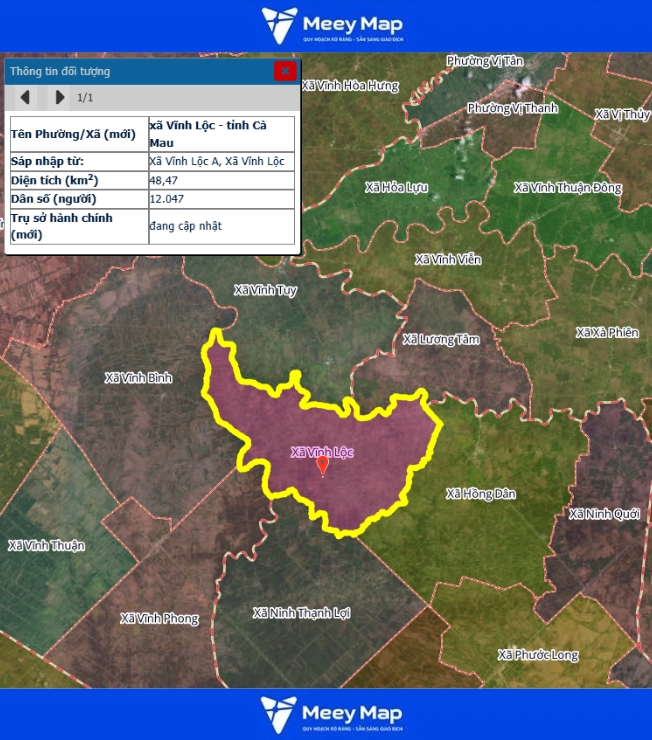Click the Thông tin đối tượng title bar
This screenshot has width=652, height=740.
140,71
